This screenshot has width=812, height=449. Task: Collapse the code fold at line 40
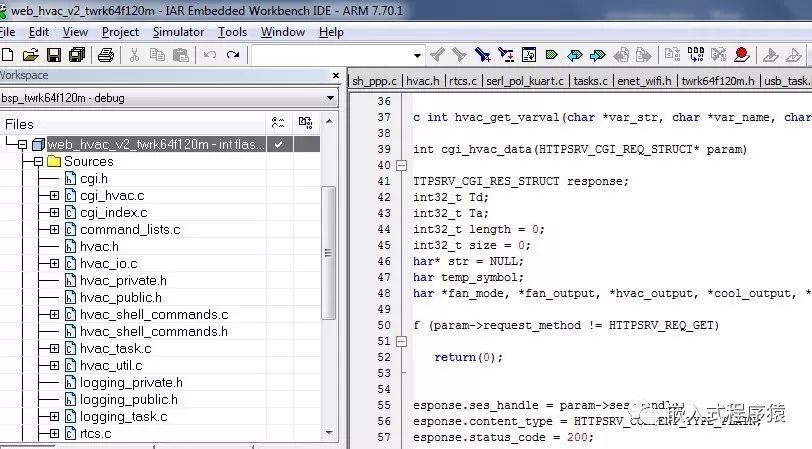point(401,165)
